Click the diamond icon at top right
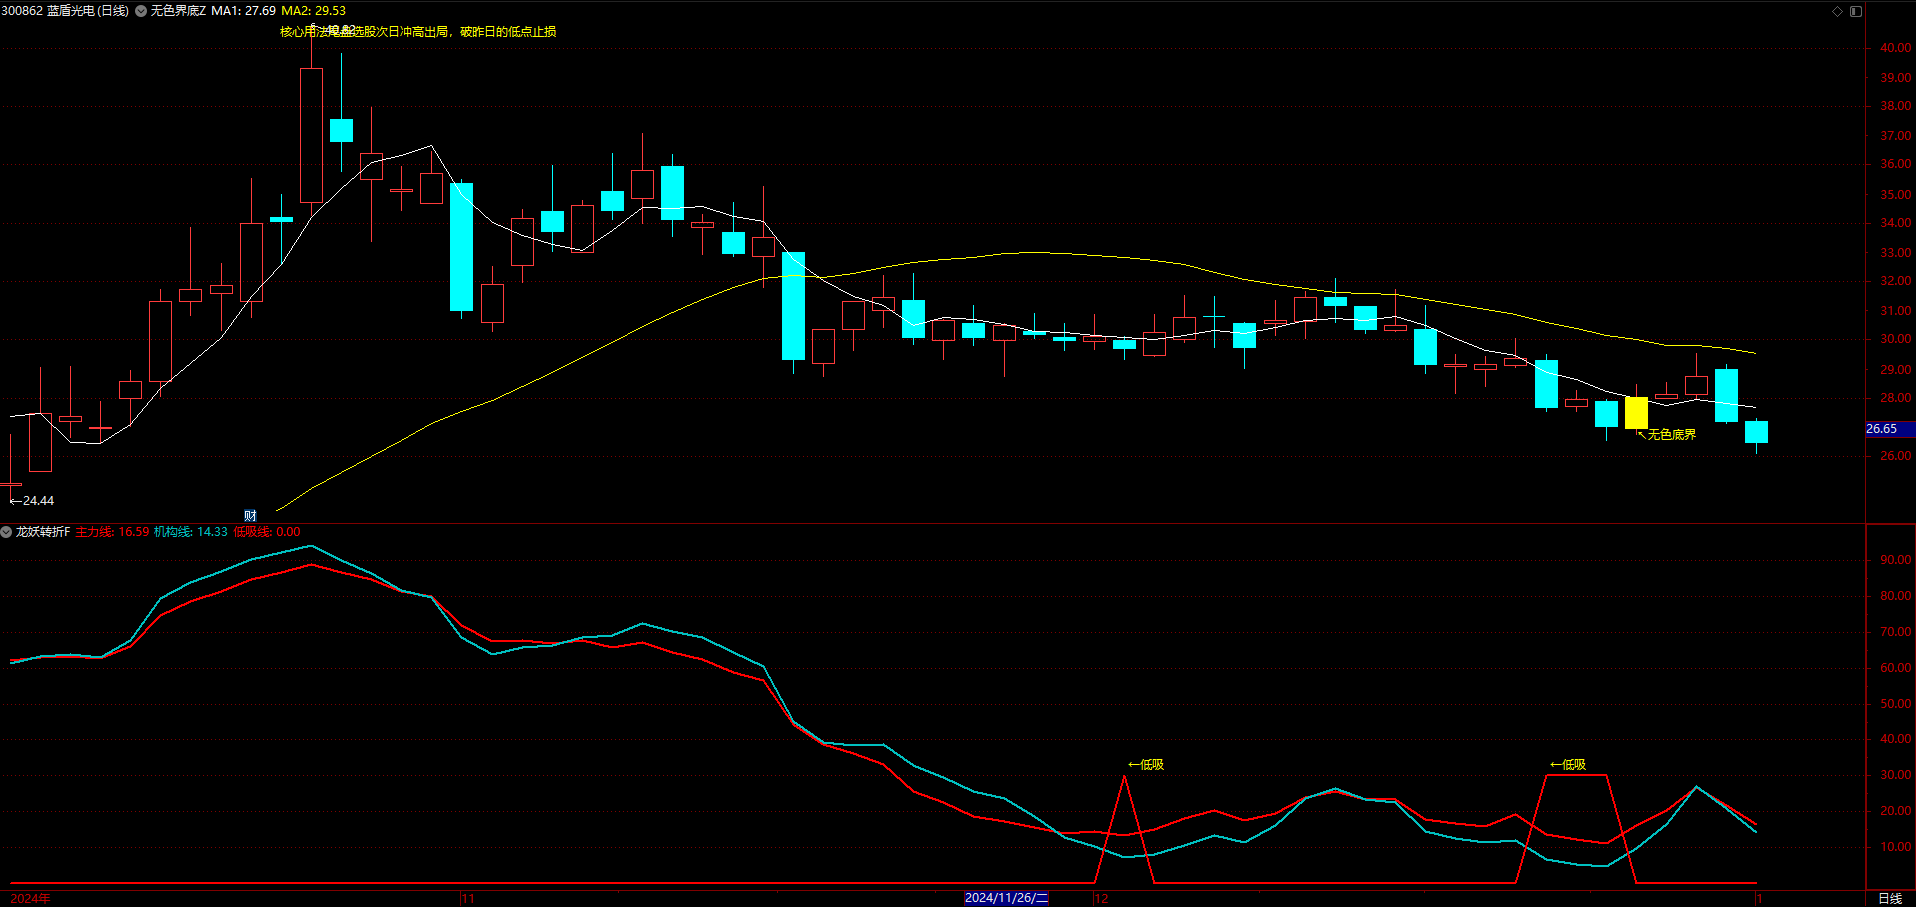Screen dimensions: 1916x907 [x=1837, y=11]
